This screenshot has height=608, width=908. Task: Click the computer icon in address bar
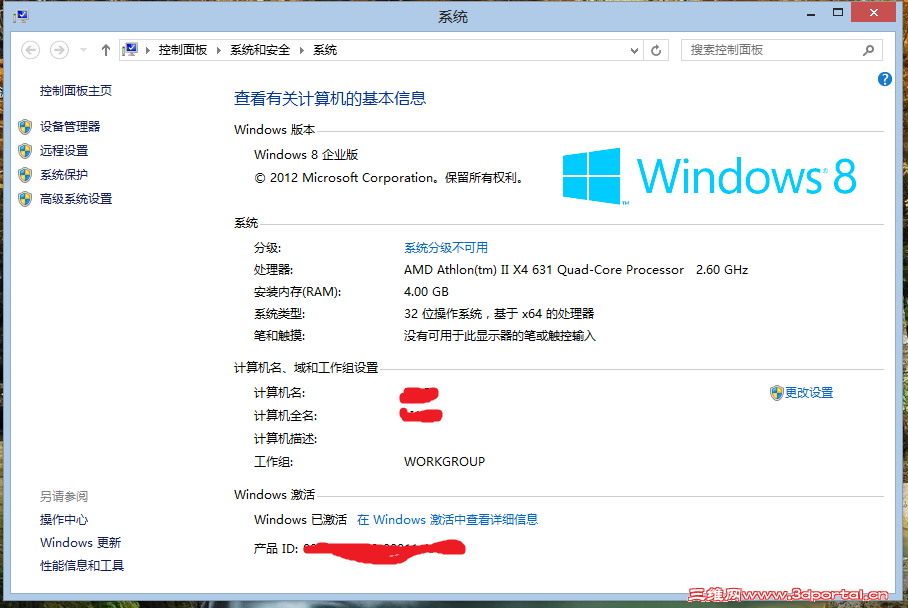[130, 50]
